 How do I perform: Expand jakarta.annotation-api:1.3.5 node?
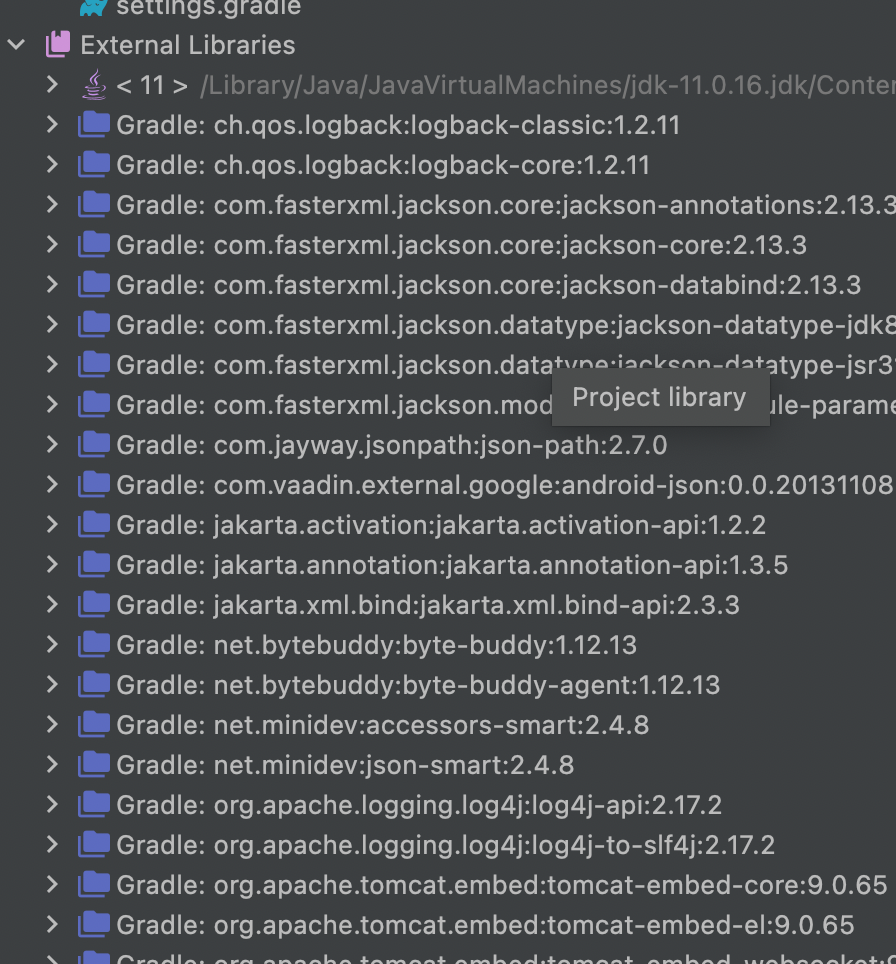(x=52, y=564)
